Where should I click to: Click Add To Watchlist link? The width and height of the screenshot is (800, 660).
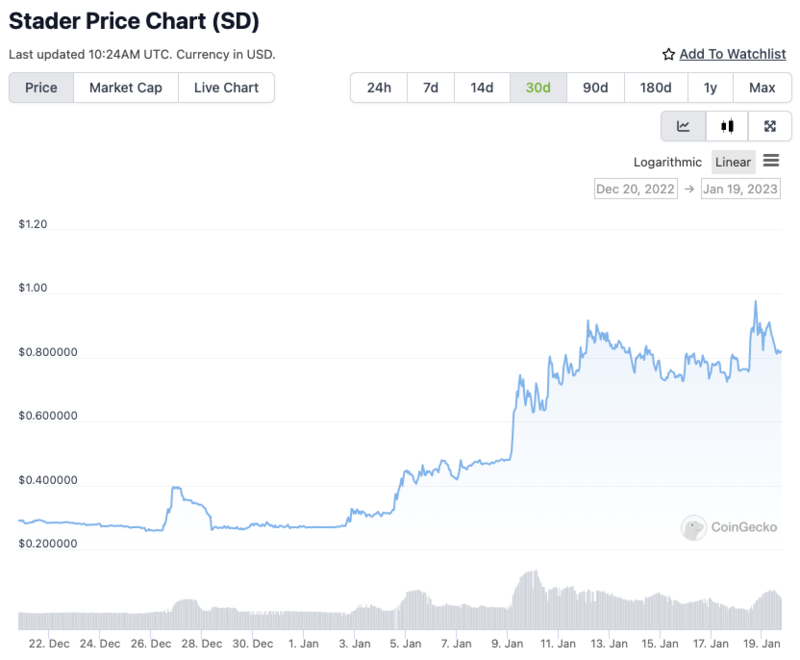(732, 55)
